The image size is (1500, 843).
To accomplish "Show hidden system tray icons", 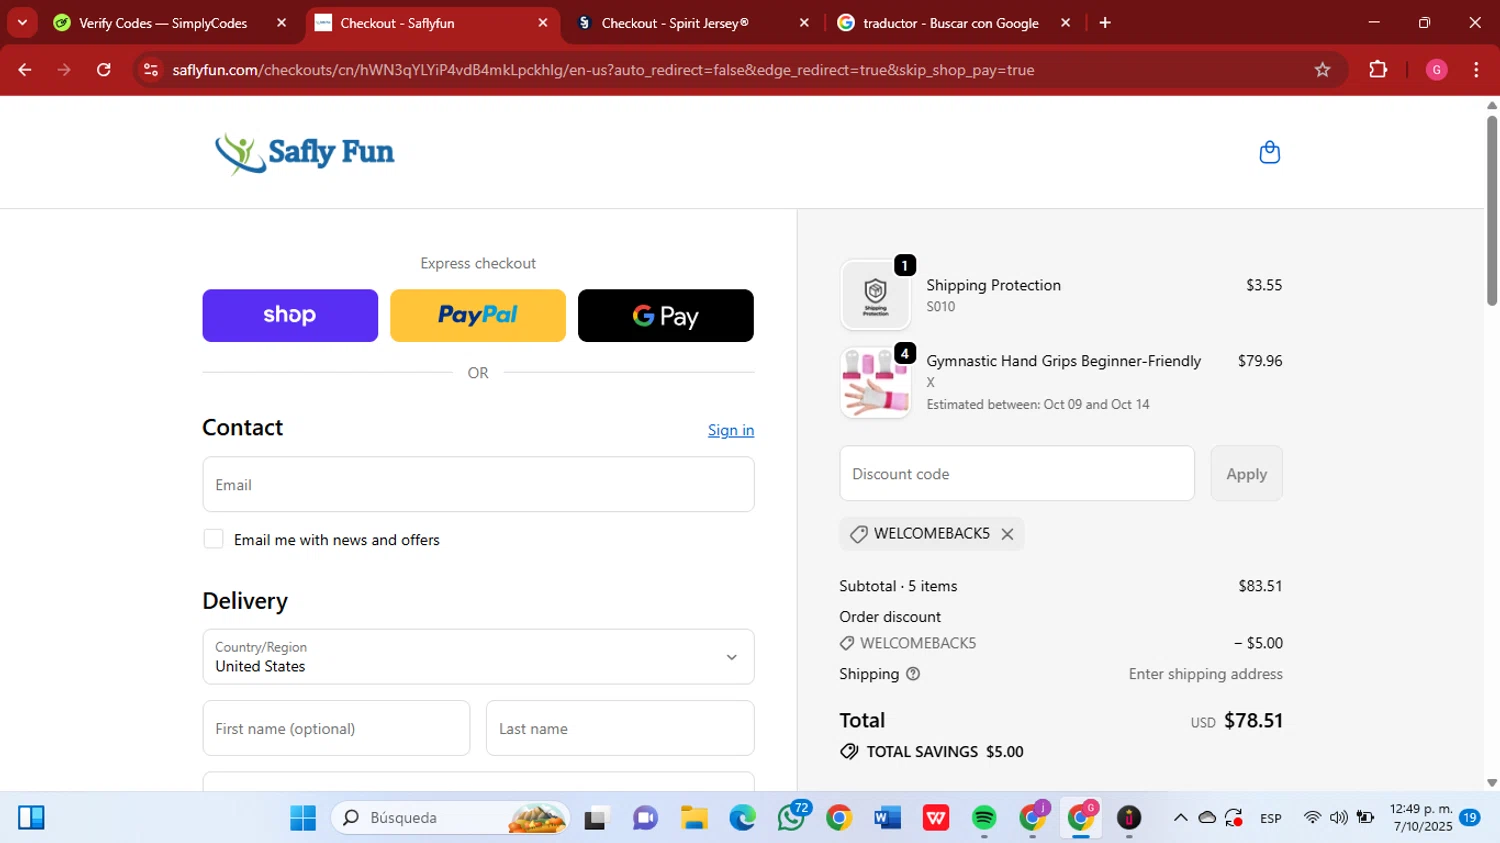I will (x=1180, y=818).
